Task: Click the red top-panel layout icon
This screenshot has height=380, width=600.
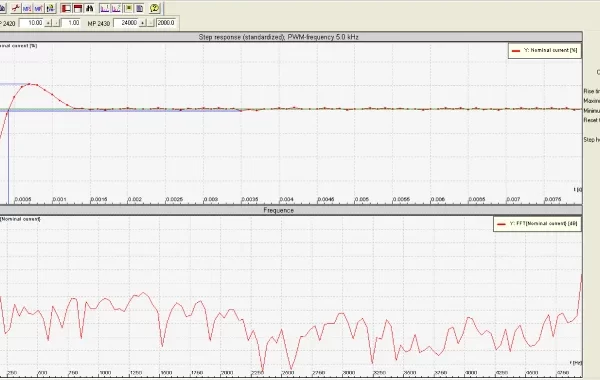Action: [x=78, y=8]
